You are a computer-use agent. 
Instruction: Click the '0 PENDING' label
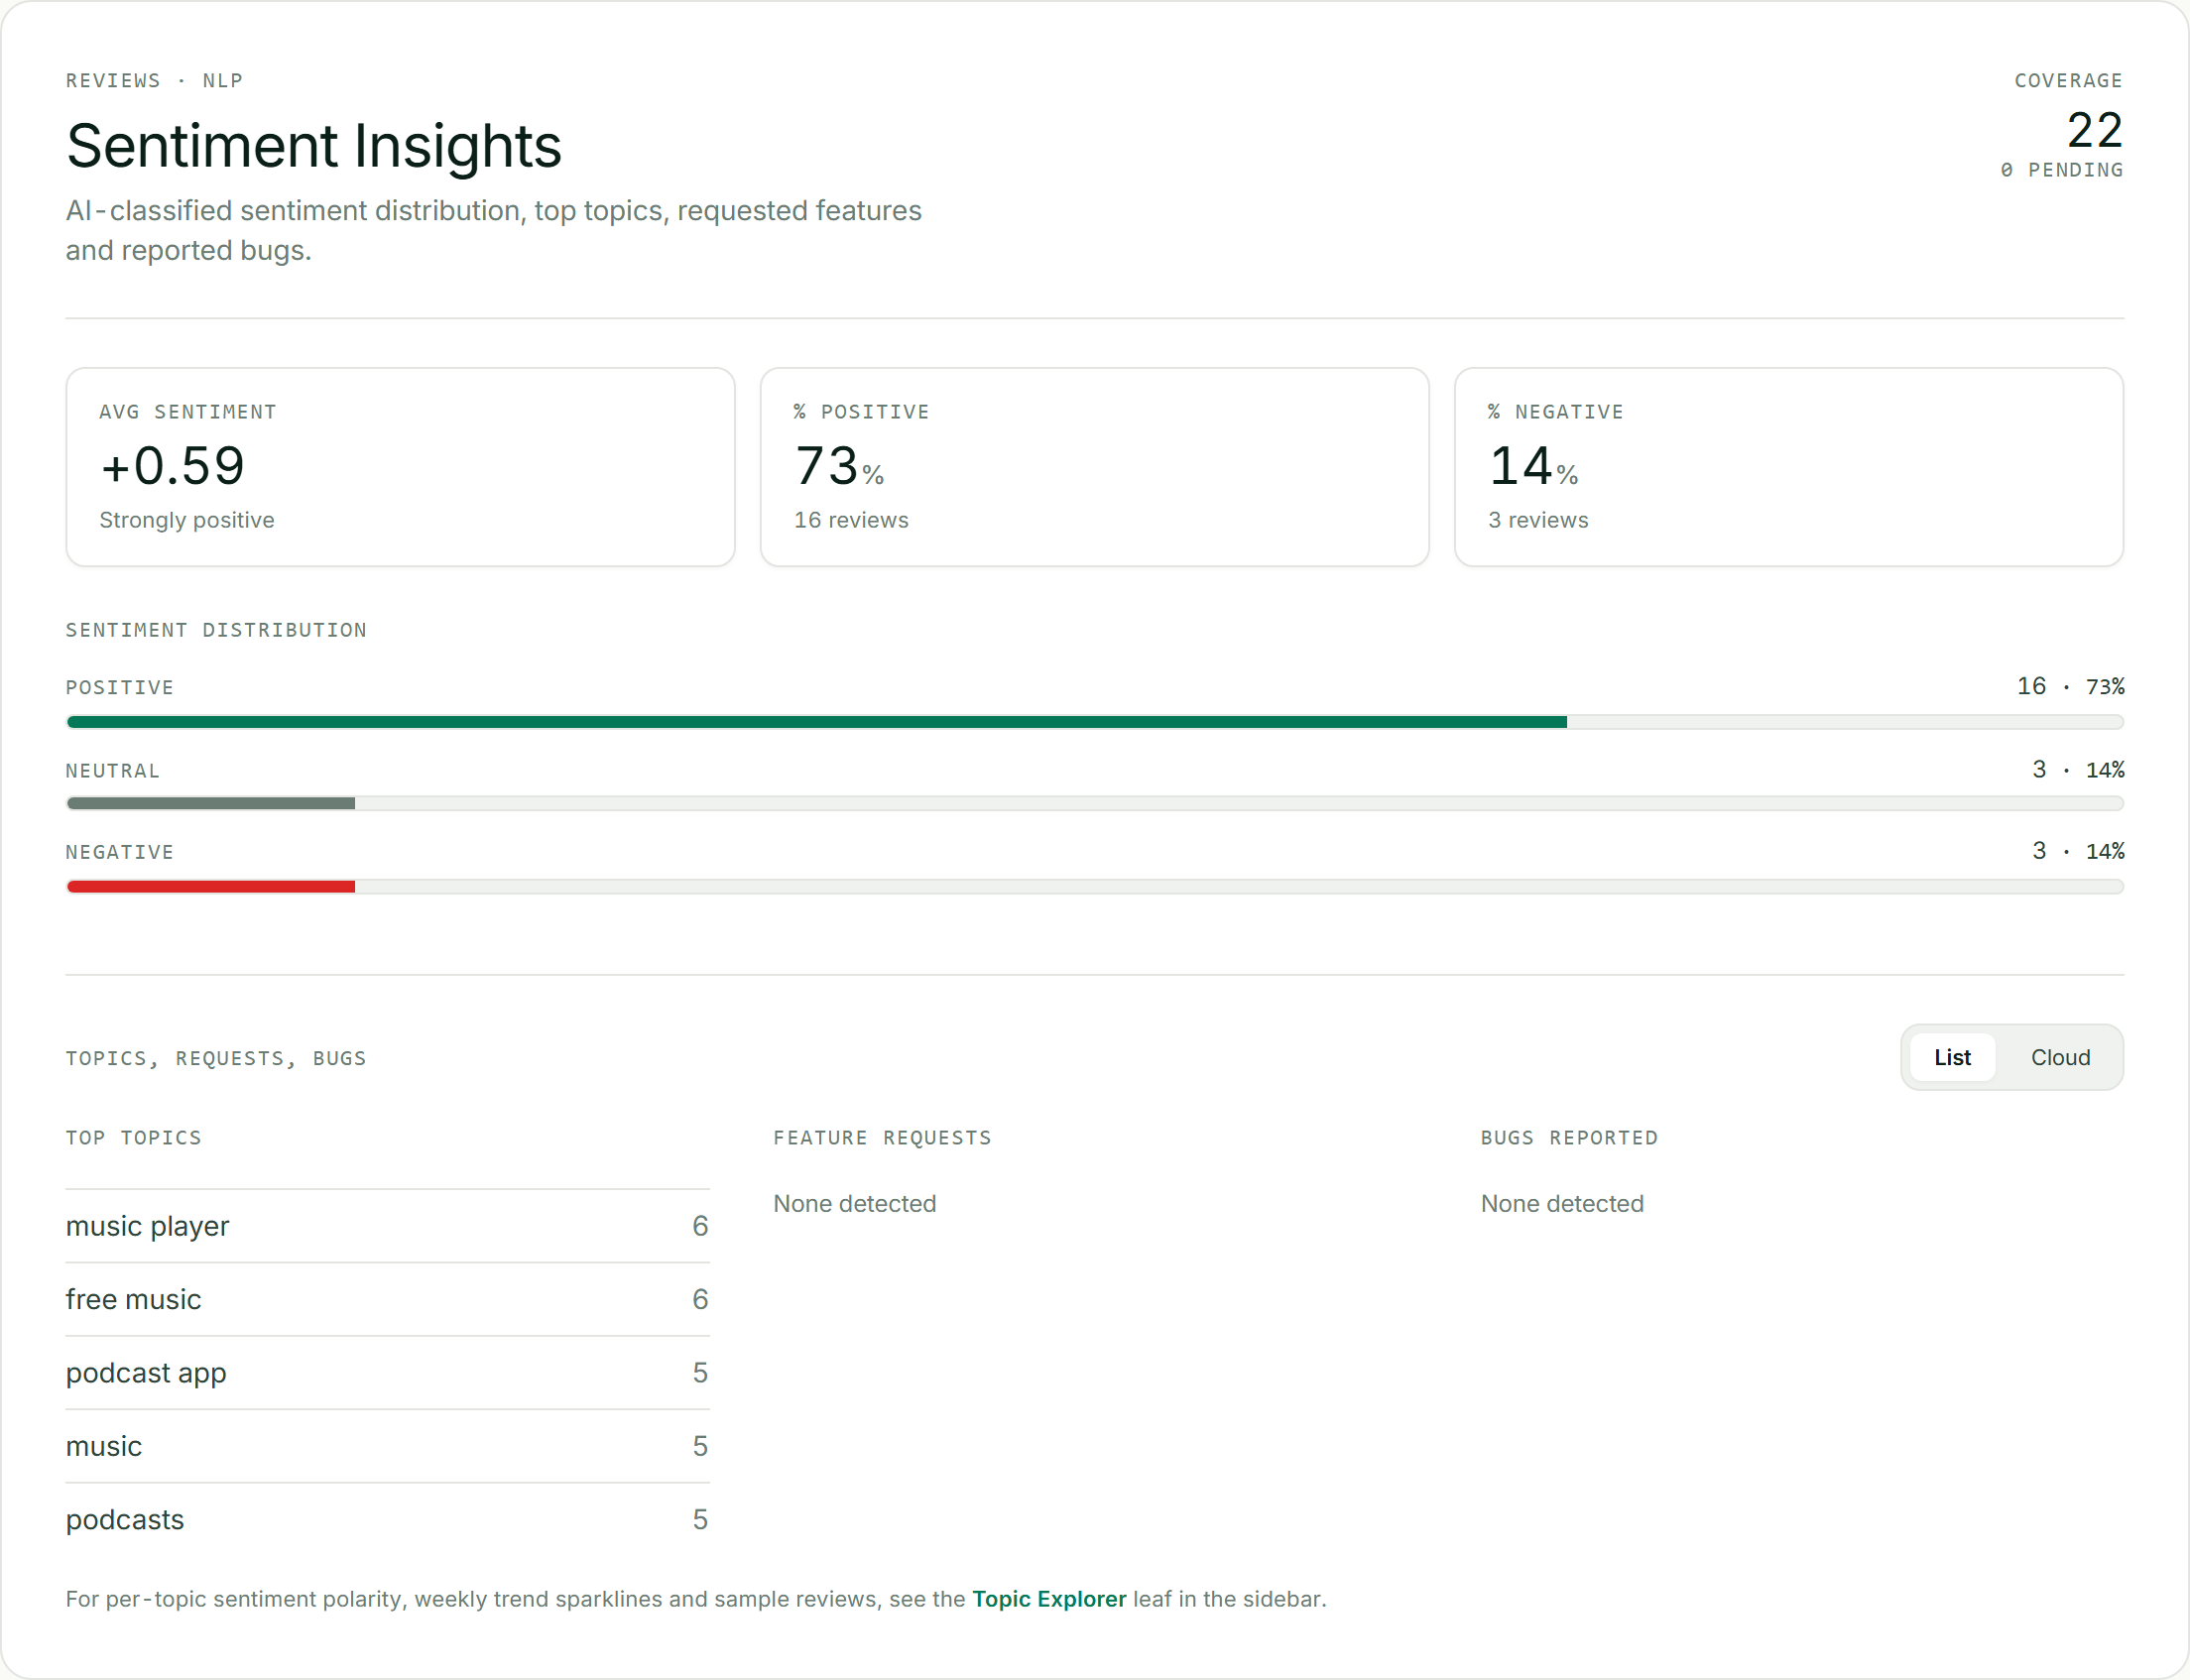(2061, 170)
